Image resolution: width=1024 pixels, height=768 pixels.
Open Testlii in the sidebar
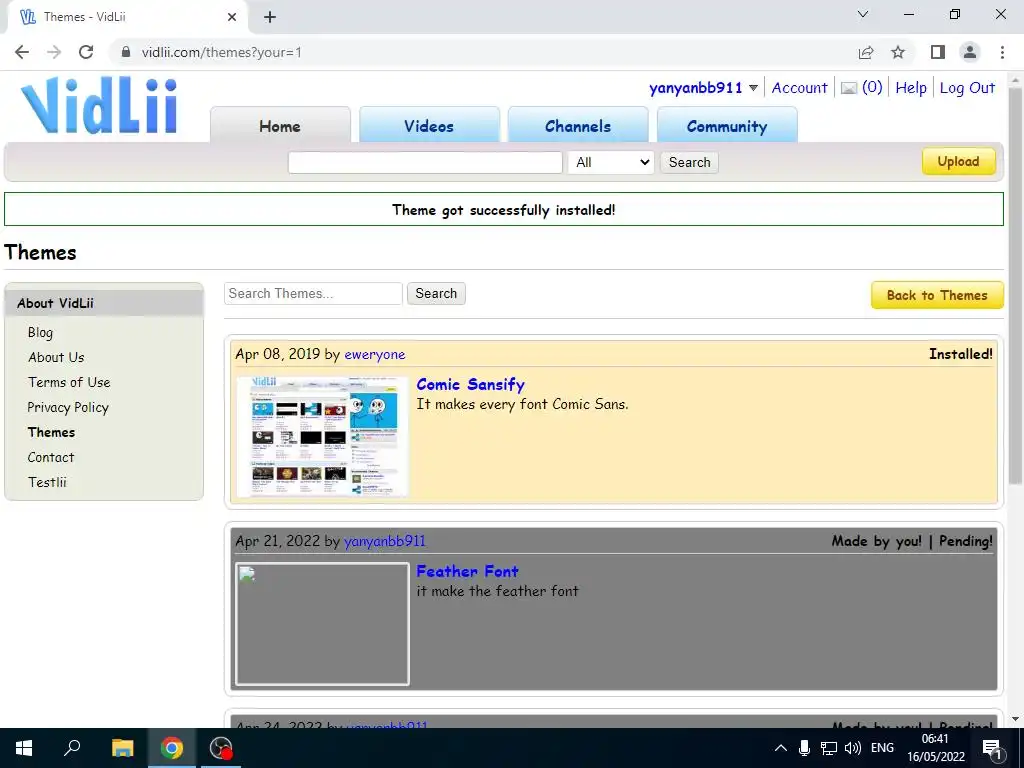[47, 482]
